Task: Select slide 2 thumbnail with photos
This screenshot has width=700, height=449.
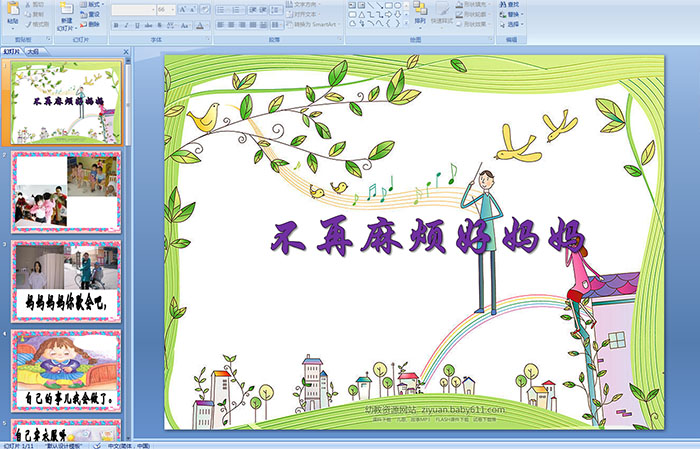Action: point(66,192)
